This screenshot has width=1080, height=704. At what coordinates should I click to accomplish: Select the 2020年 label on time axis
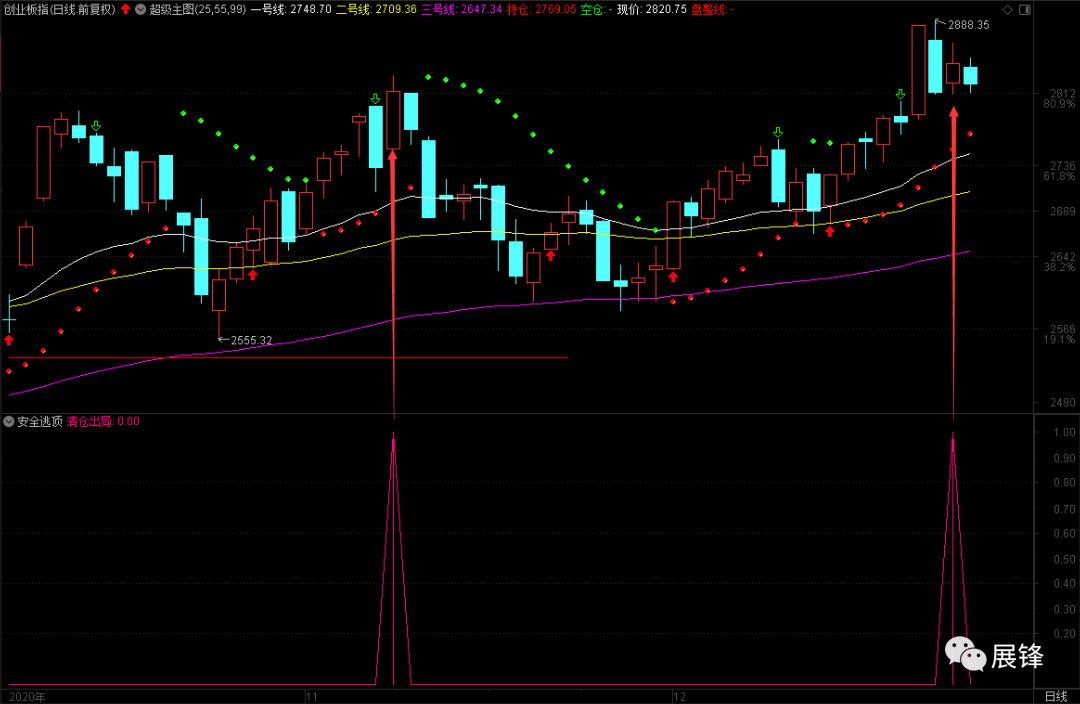pos(28,696)
